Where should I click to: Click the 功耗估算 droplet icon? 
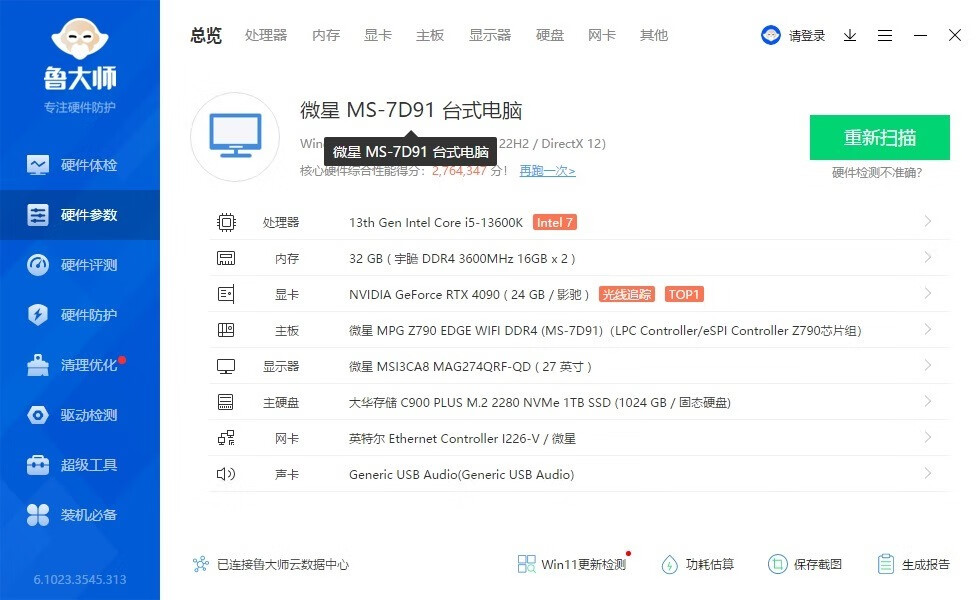point(669,564)
